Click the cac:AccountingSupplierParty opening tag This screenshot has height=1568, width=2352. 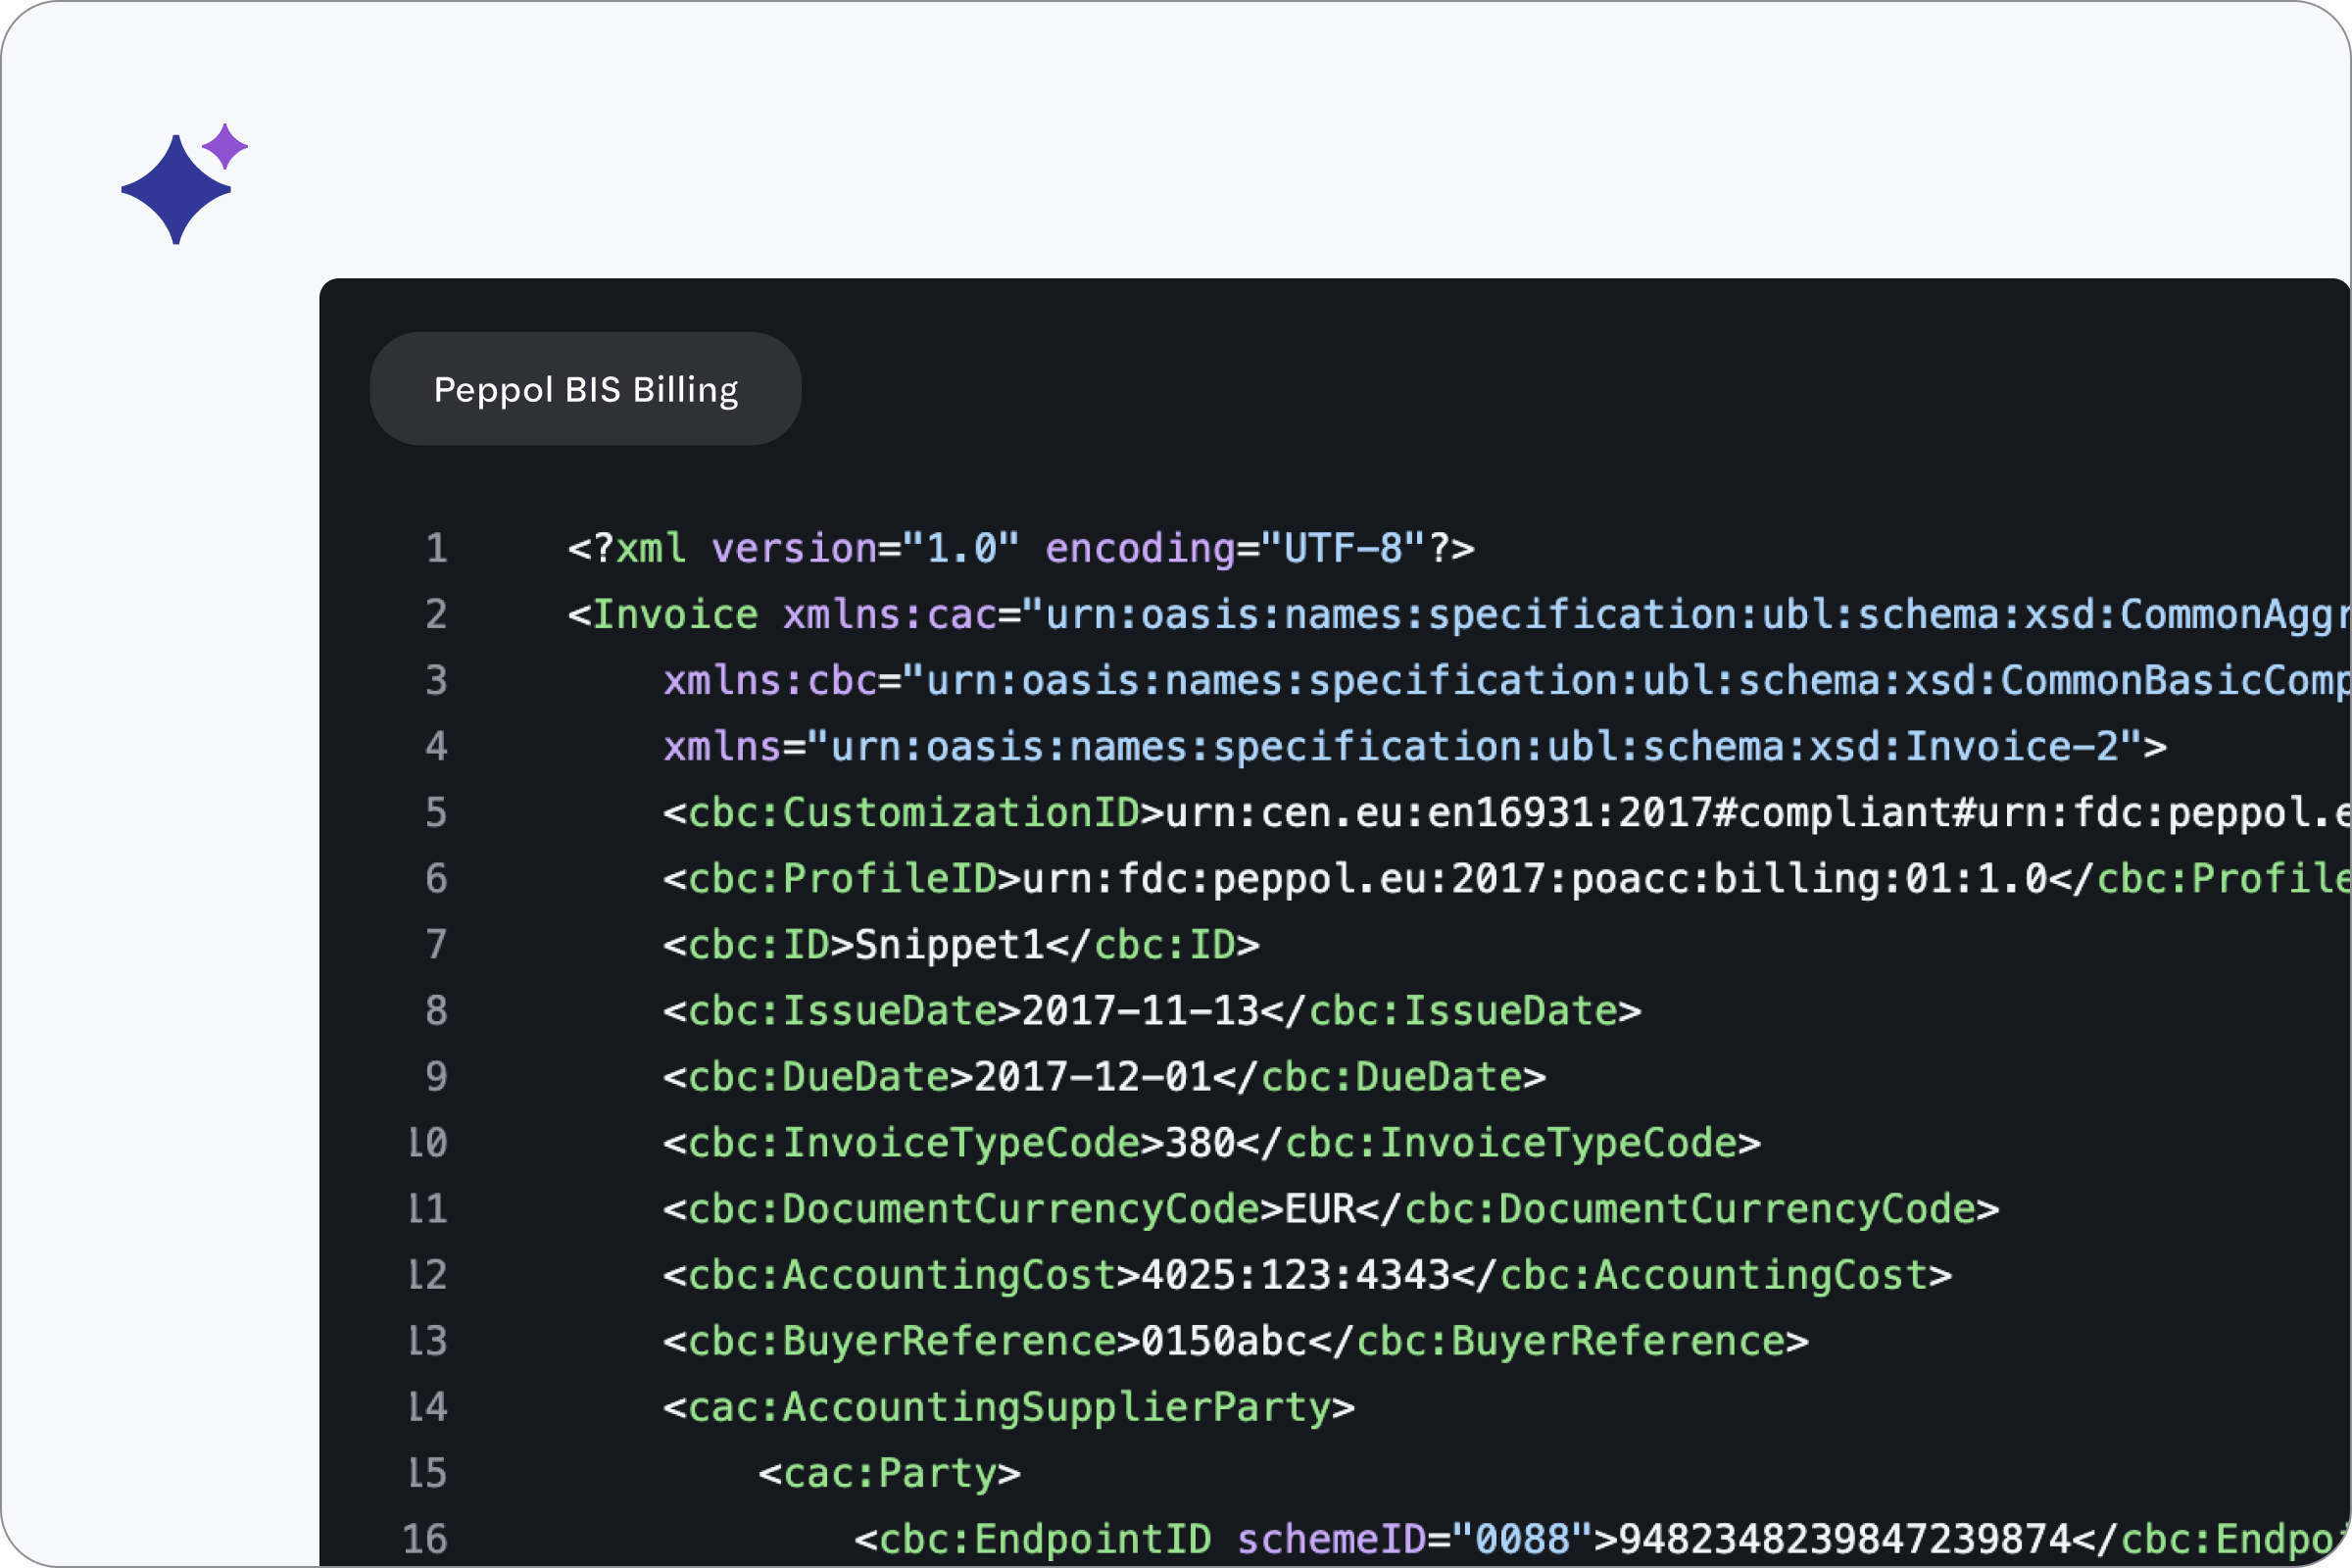click(1010, 1406)
